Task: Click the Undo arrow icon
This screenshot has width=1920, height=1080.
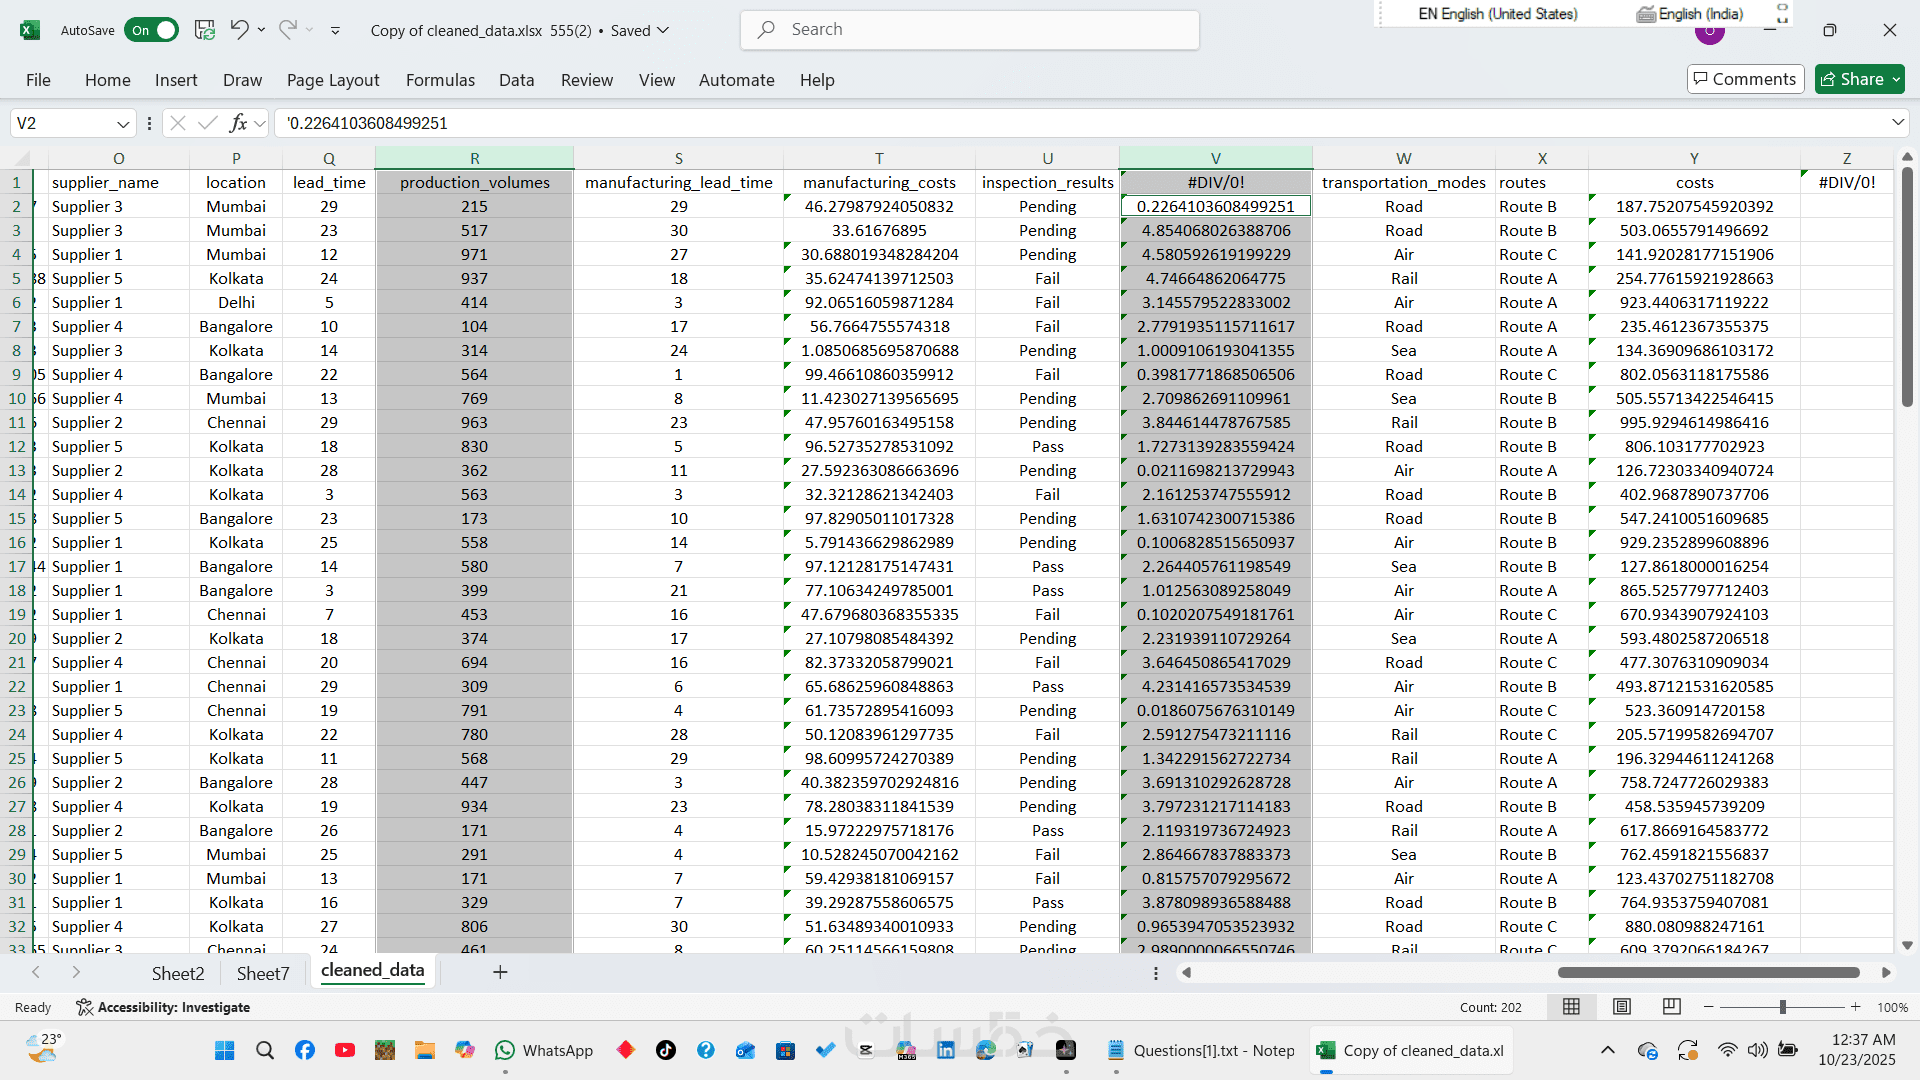Action: (239, 30)
